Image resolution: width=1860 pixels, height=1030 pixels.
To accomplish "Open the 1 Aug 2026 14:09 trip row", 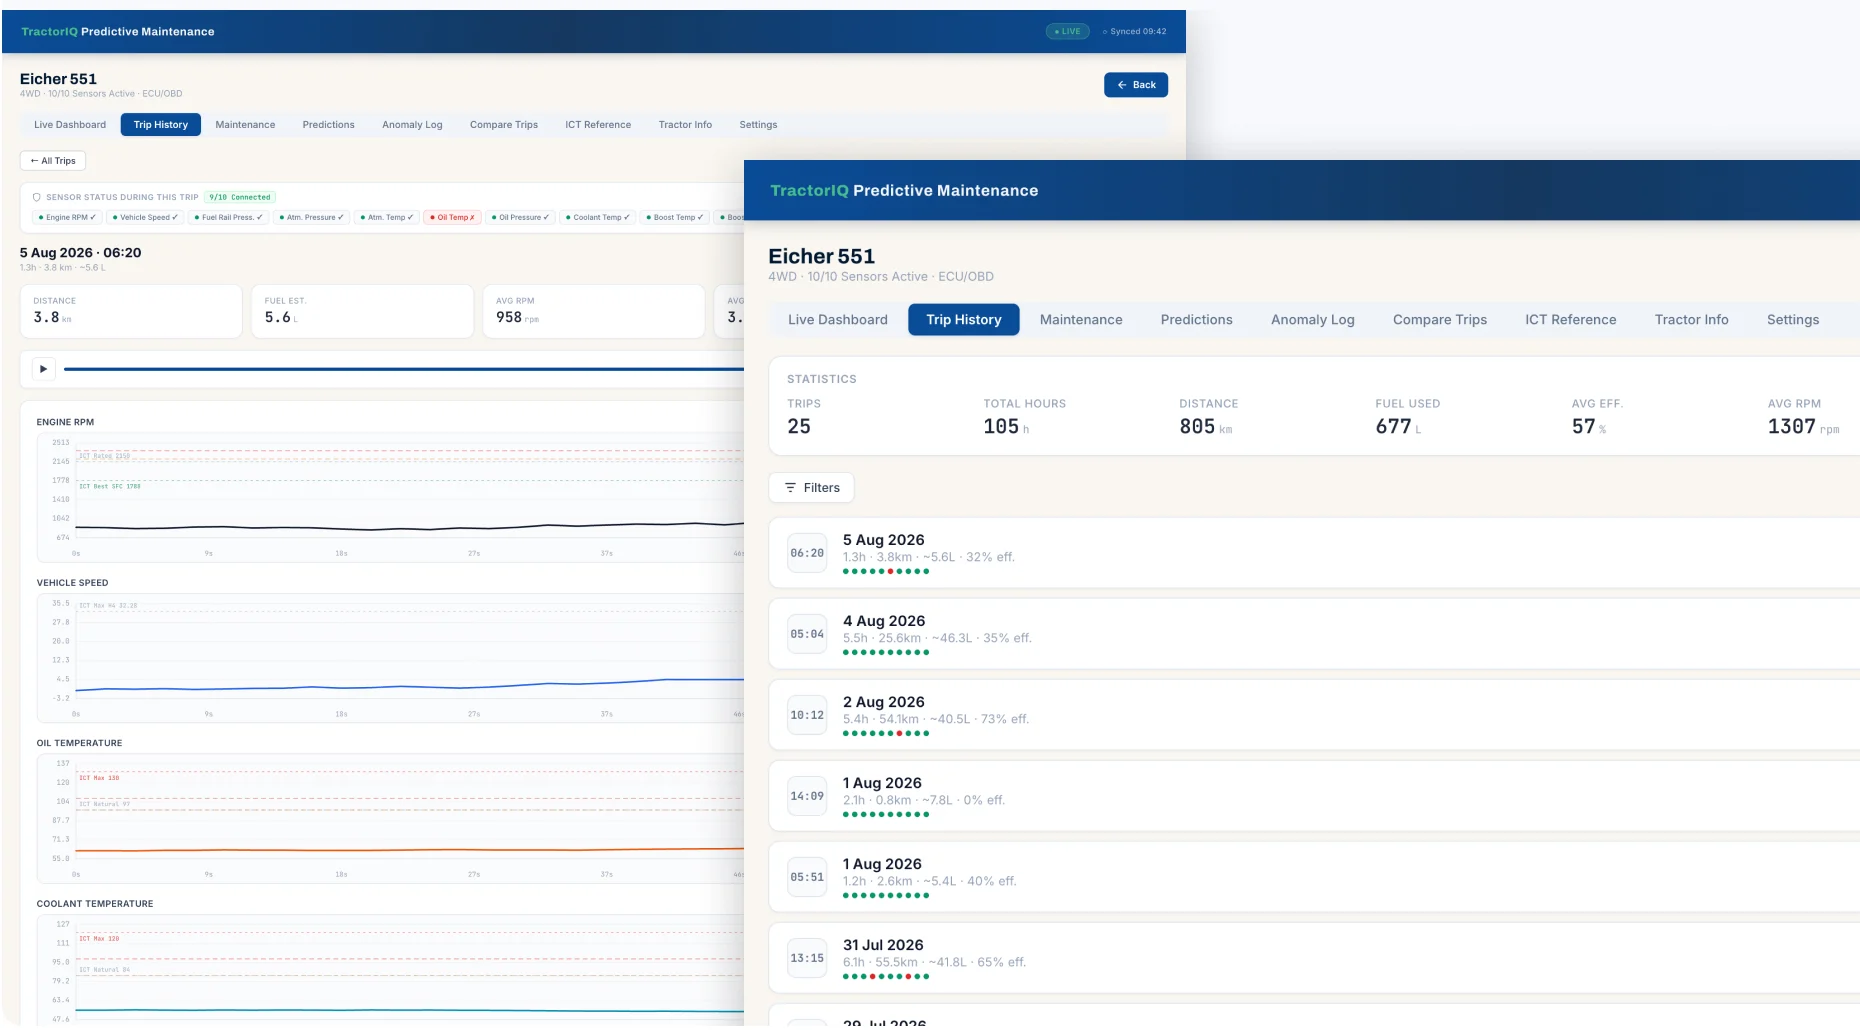I will pos(1314,796).
